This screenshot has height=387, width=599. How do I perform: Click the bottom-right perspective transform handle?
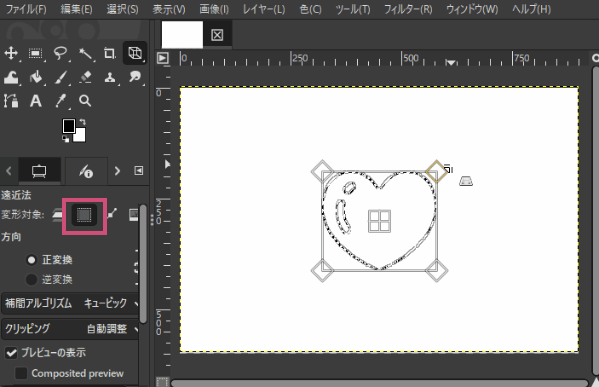437,271
